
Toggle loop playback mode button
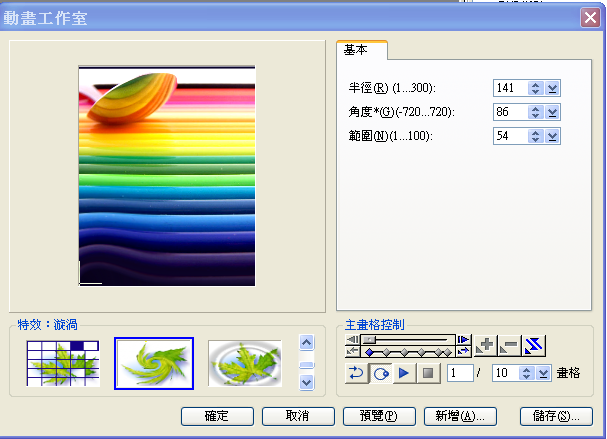[x=381, y=373]
